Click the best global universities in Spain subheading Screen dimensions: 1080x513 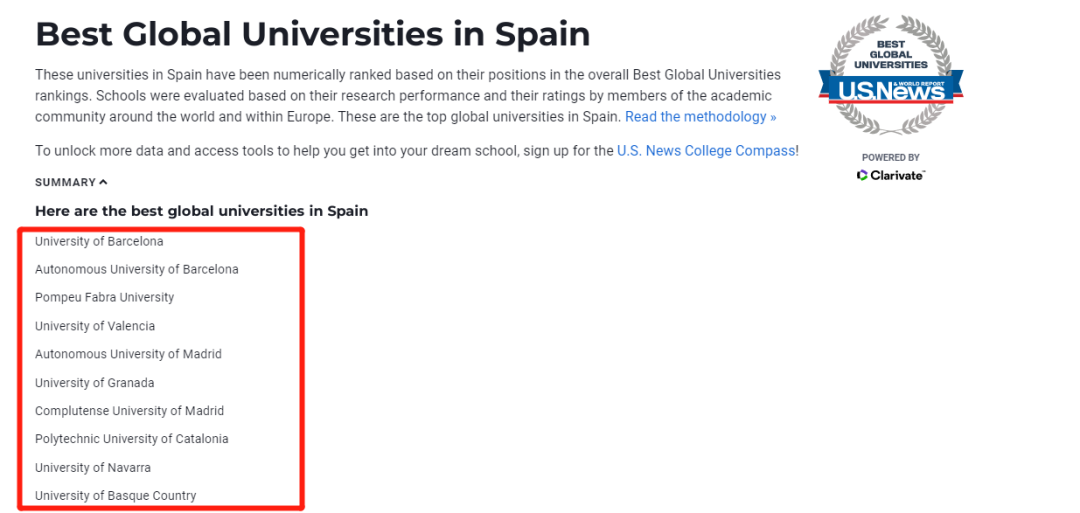click(202, 211)
